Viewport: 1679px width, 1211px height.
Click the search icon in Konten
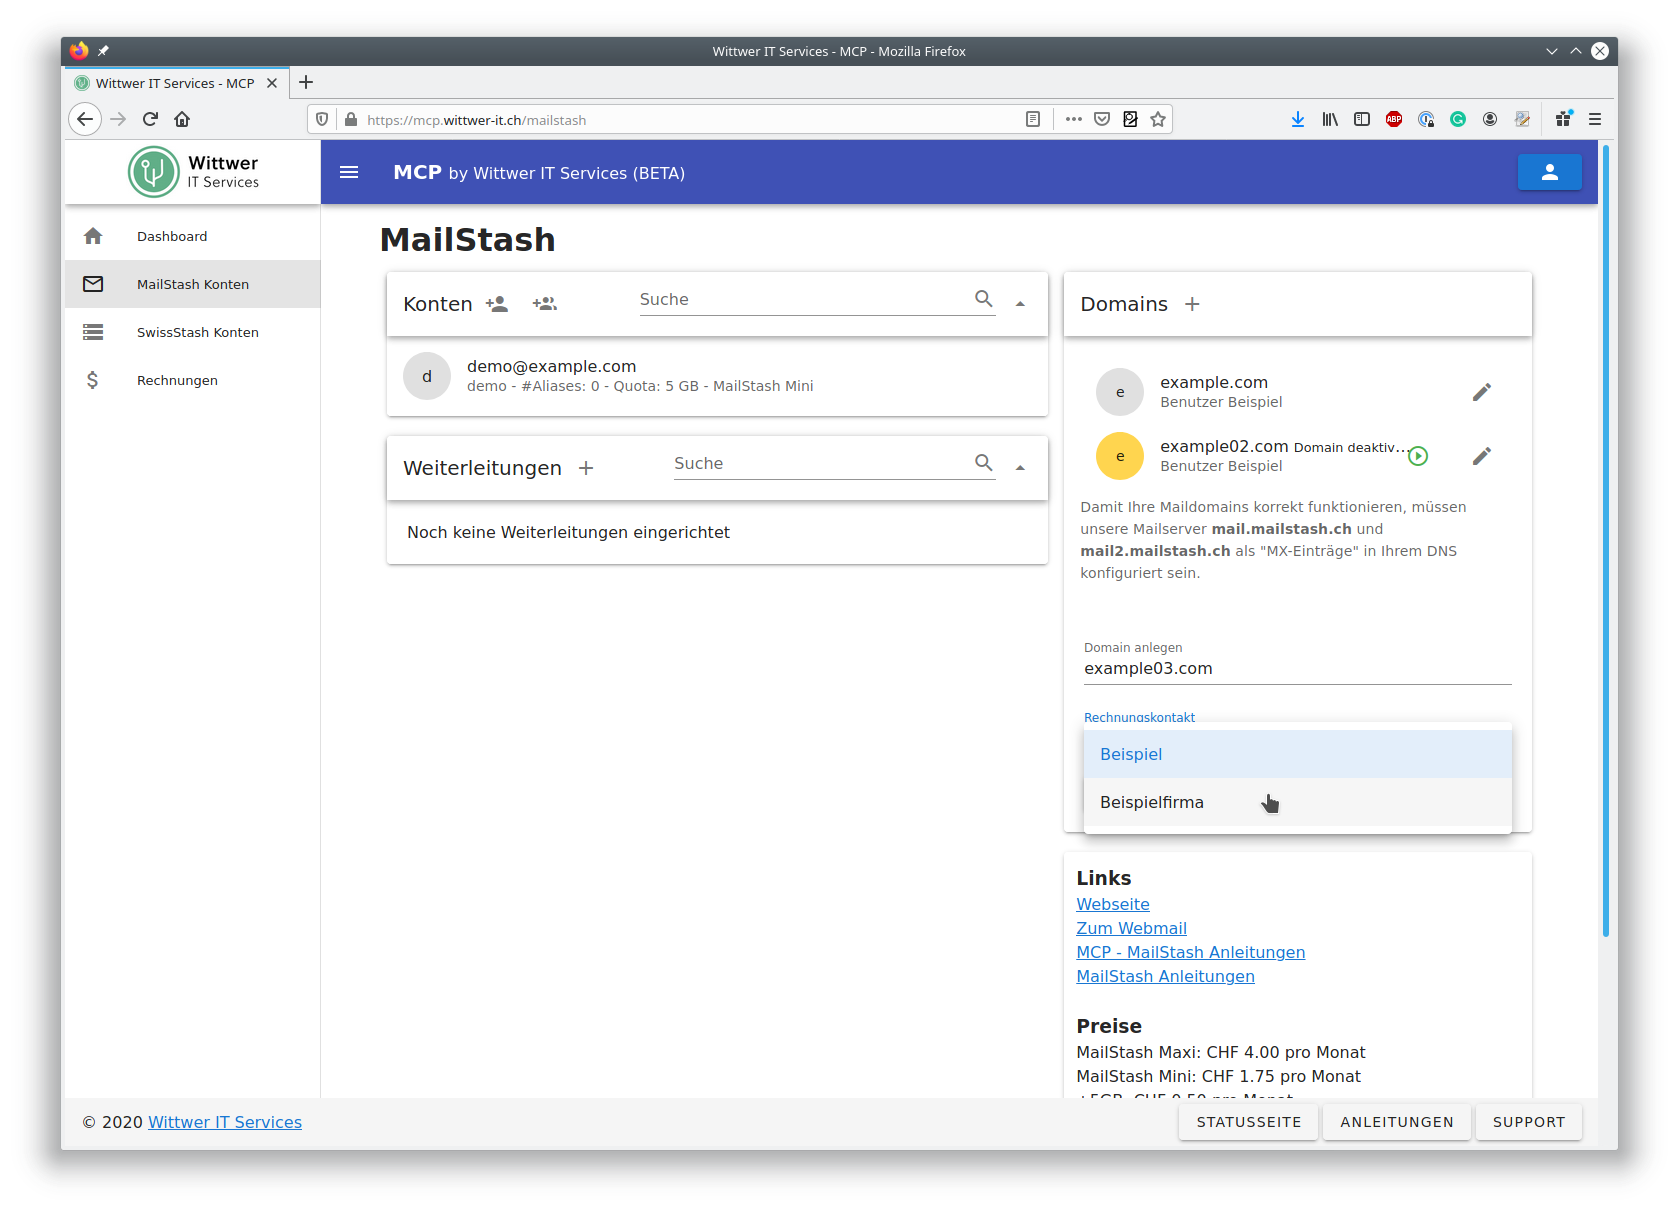click(984, 299)
